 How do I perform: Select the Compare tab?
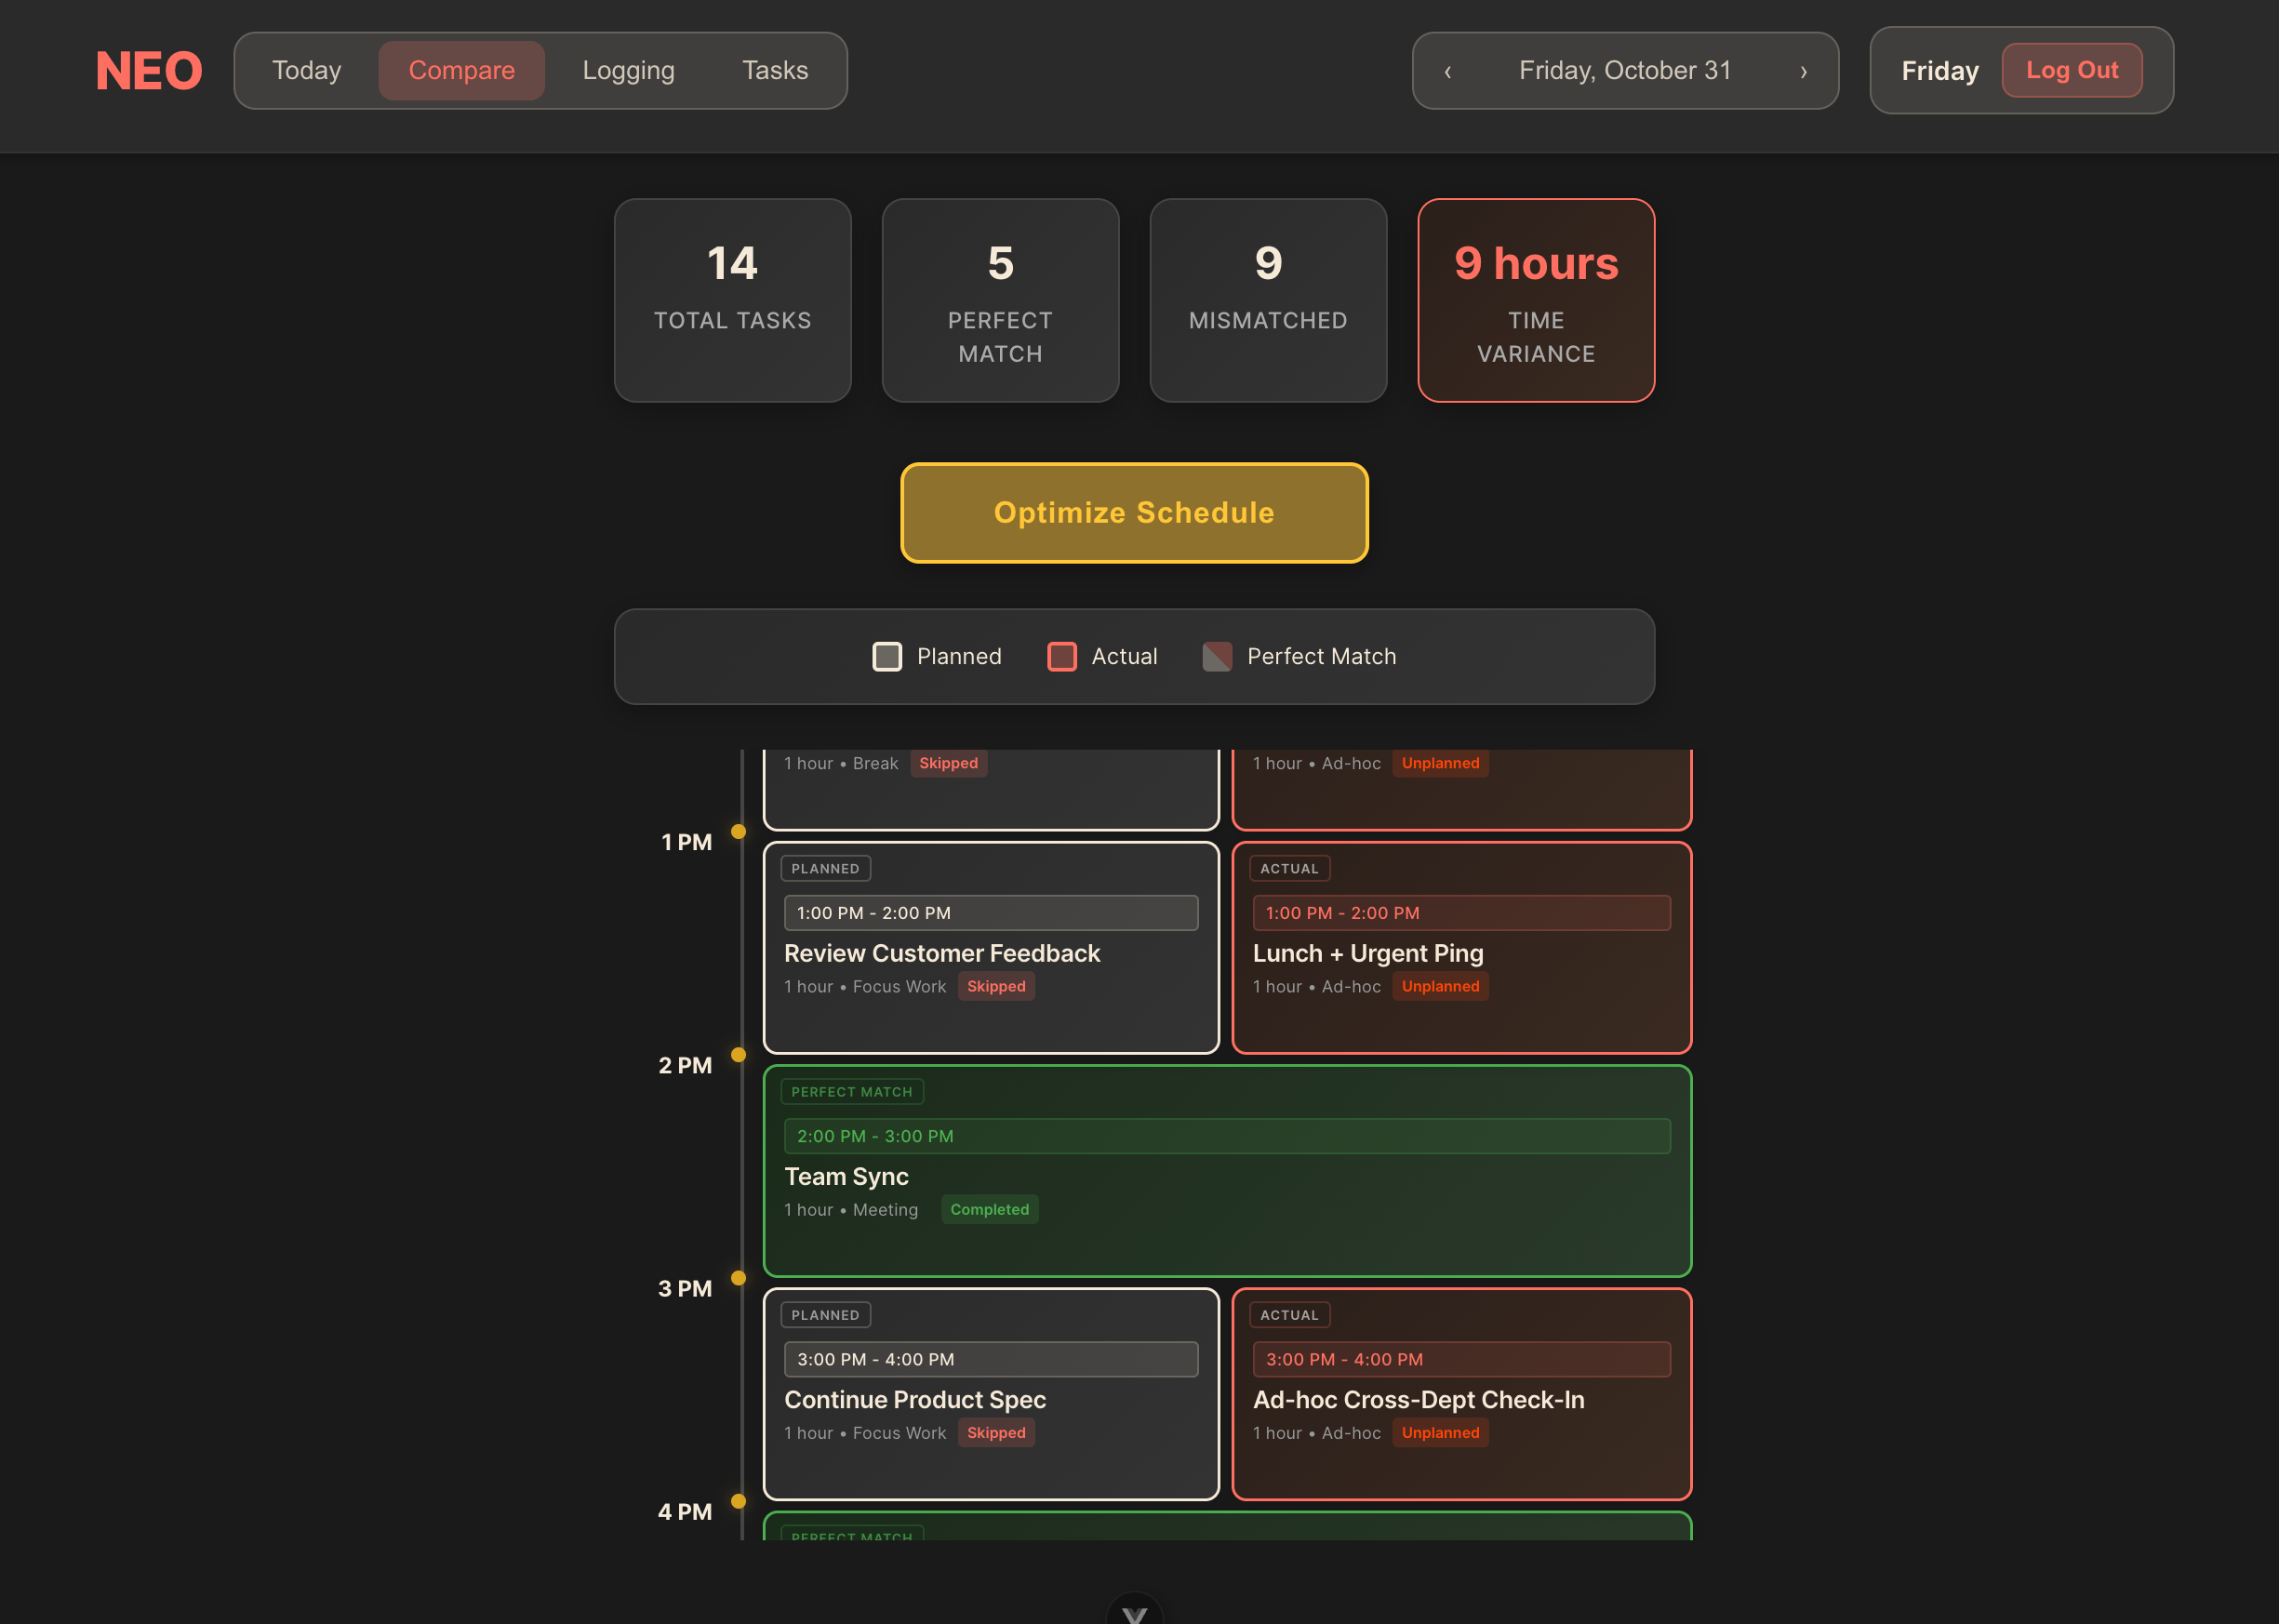(461, 71)
